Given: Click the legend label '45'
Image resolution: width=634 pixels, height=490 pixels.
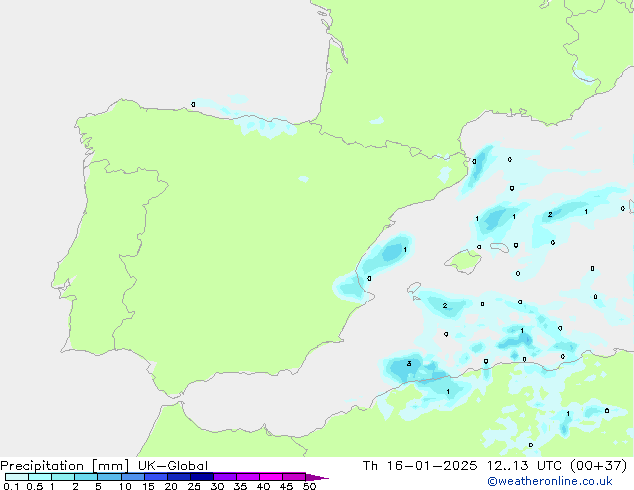Looking at the screenshot, I should 286,486.
